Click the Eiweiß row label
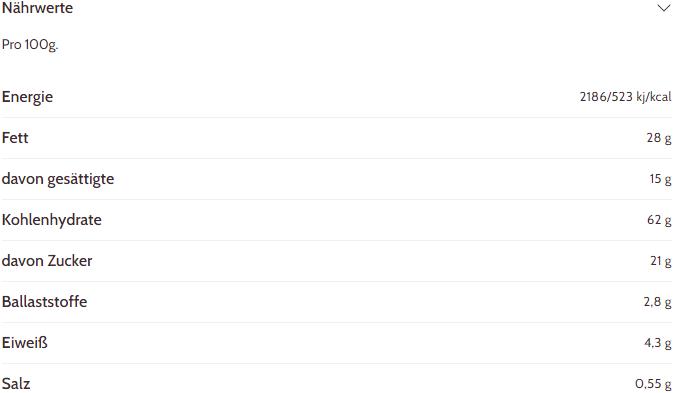This screenshot has height=393, width=673. point(24,343)
